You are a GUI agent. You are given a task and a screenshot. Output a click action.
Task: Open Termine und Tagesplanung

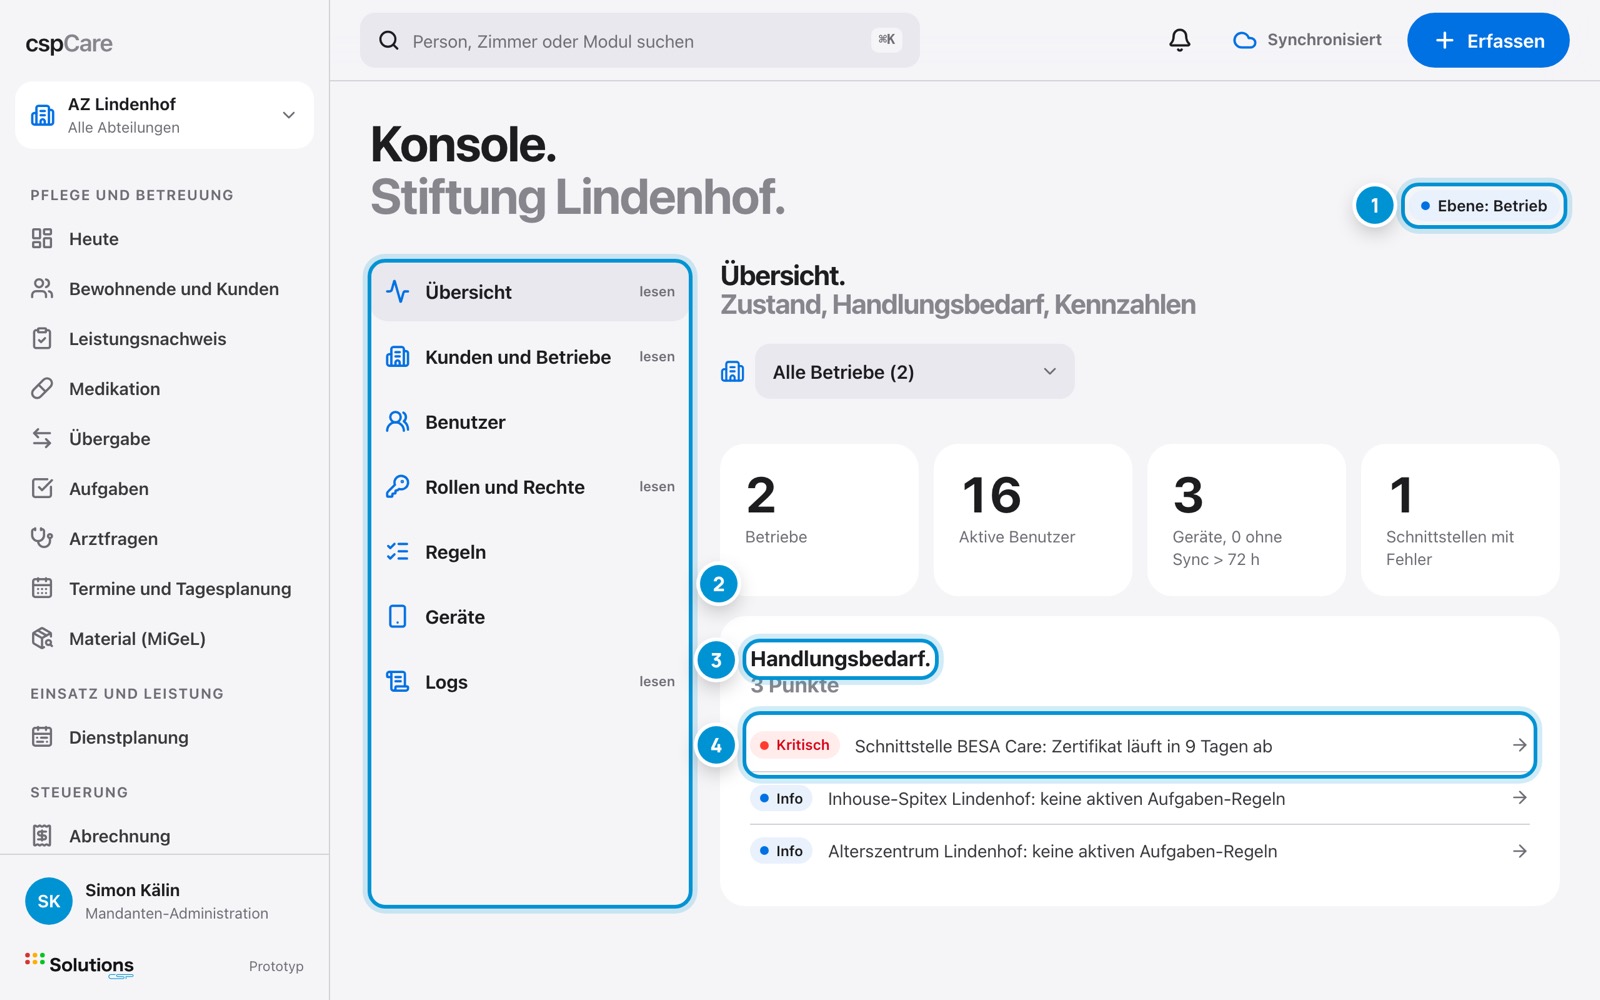coord(164,588)
